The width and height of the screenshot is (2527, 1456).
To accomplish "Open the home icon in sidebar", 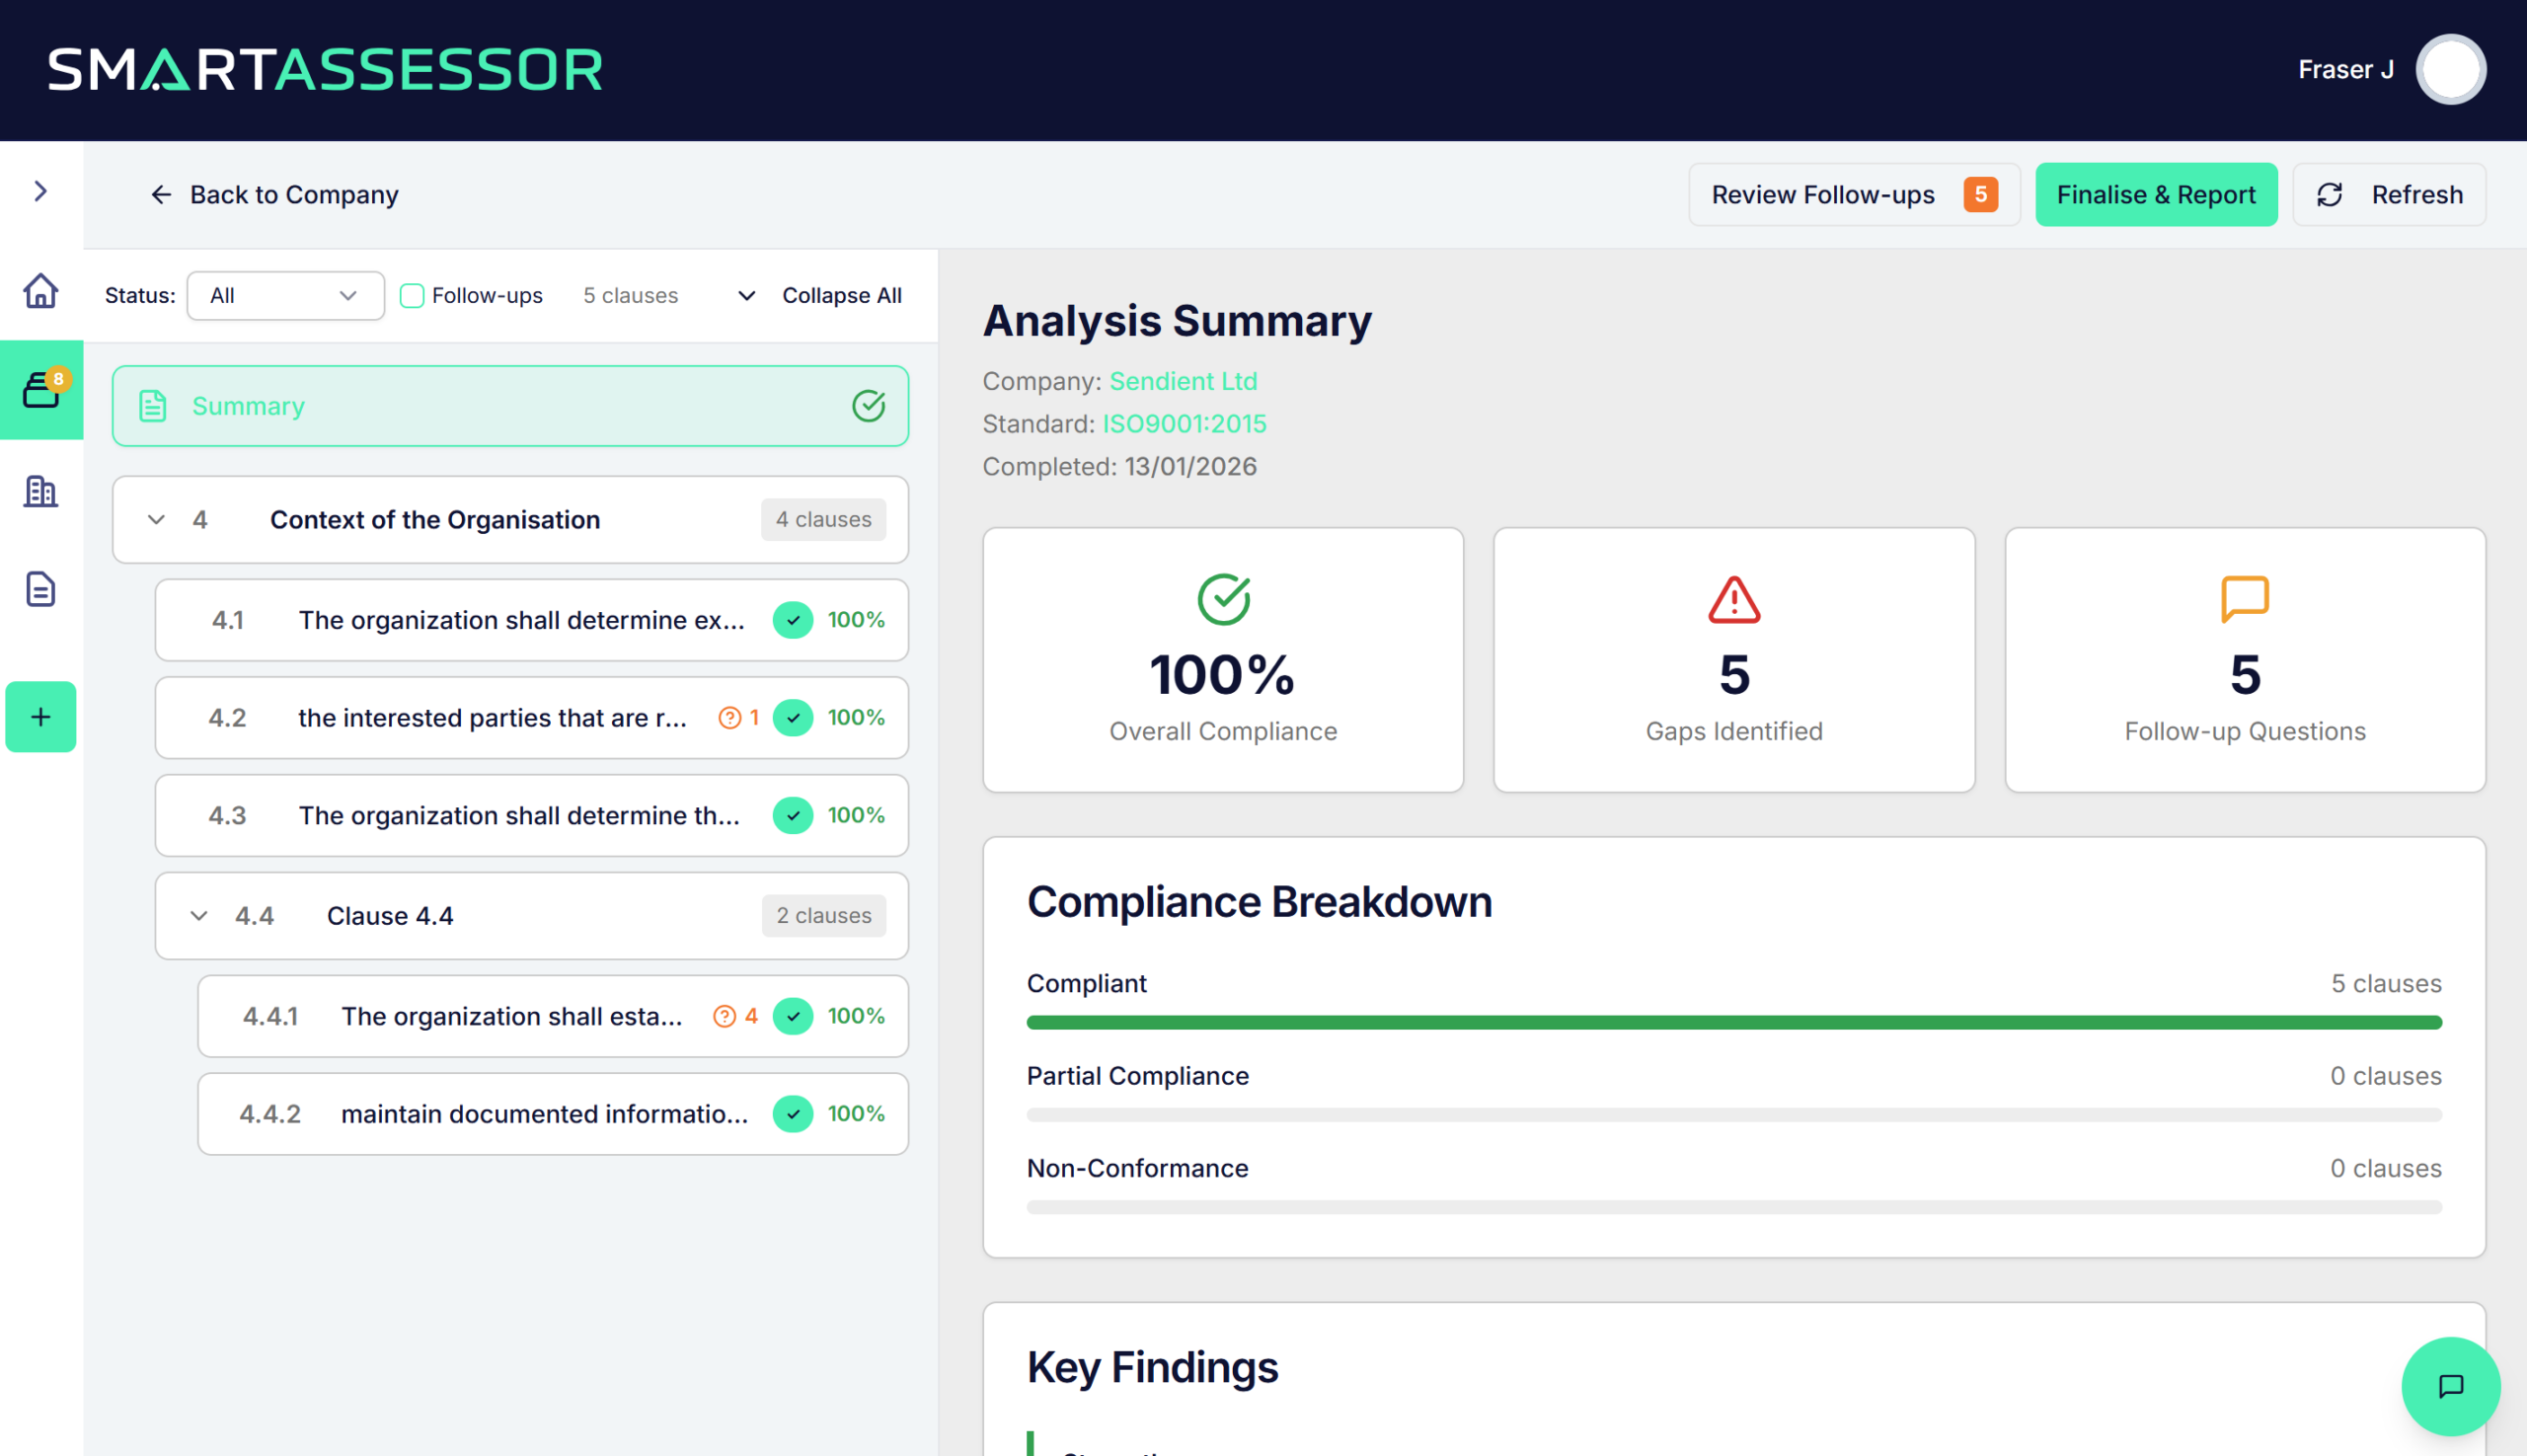I will (40, 291).
